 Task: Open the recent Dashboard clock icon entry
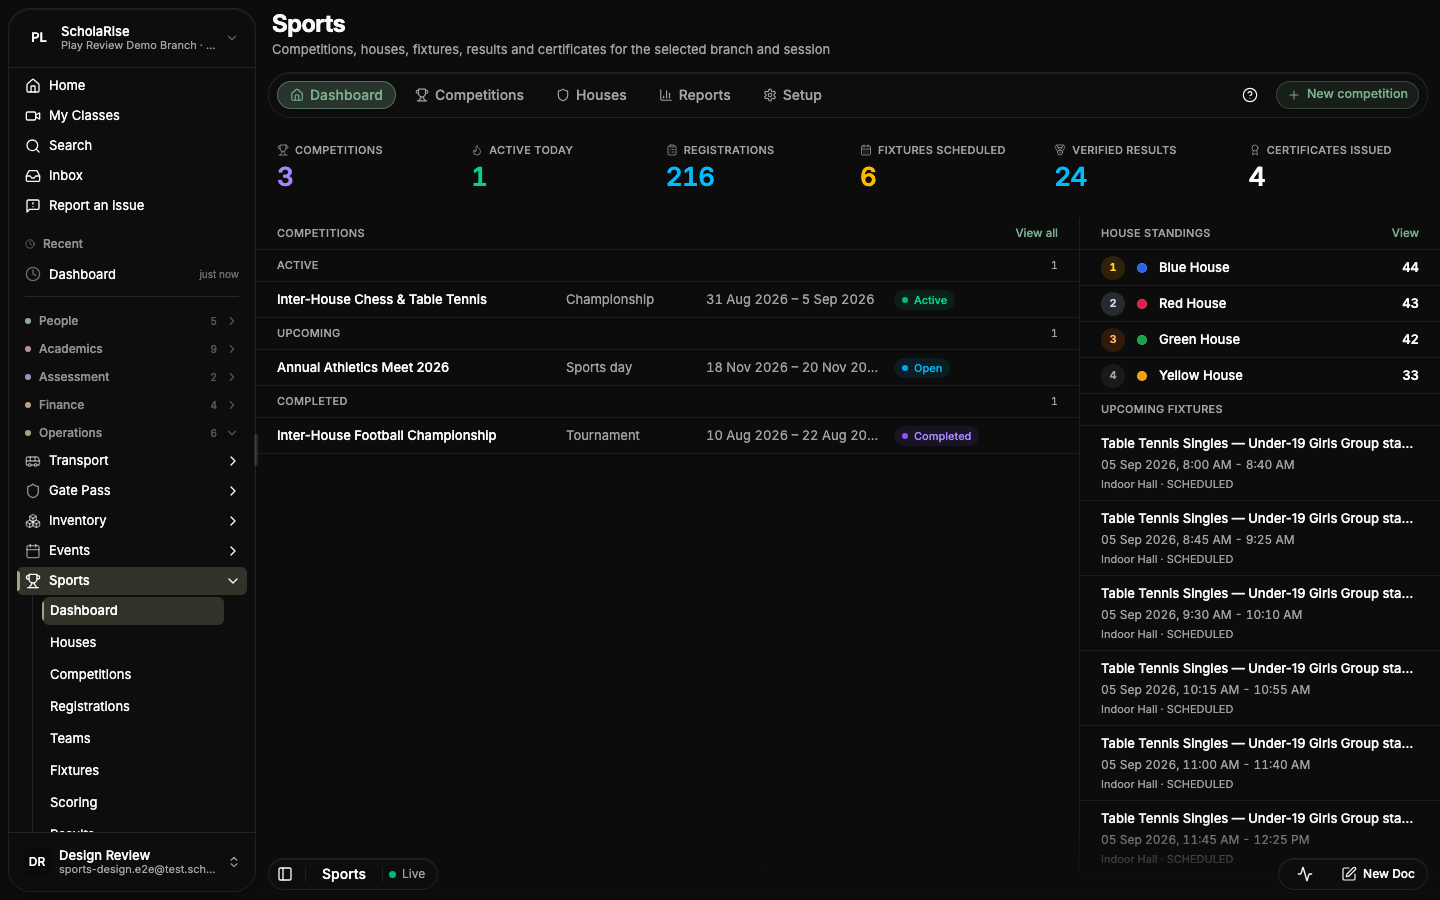tap(33, 274)
